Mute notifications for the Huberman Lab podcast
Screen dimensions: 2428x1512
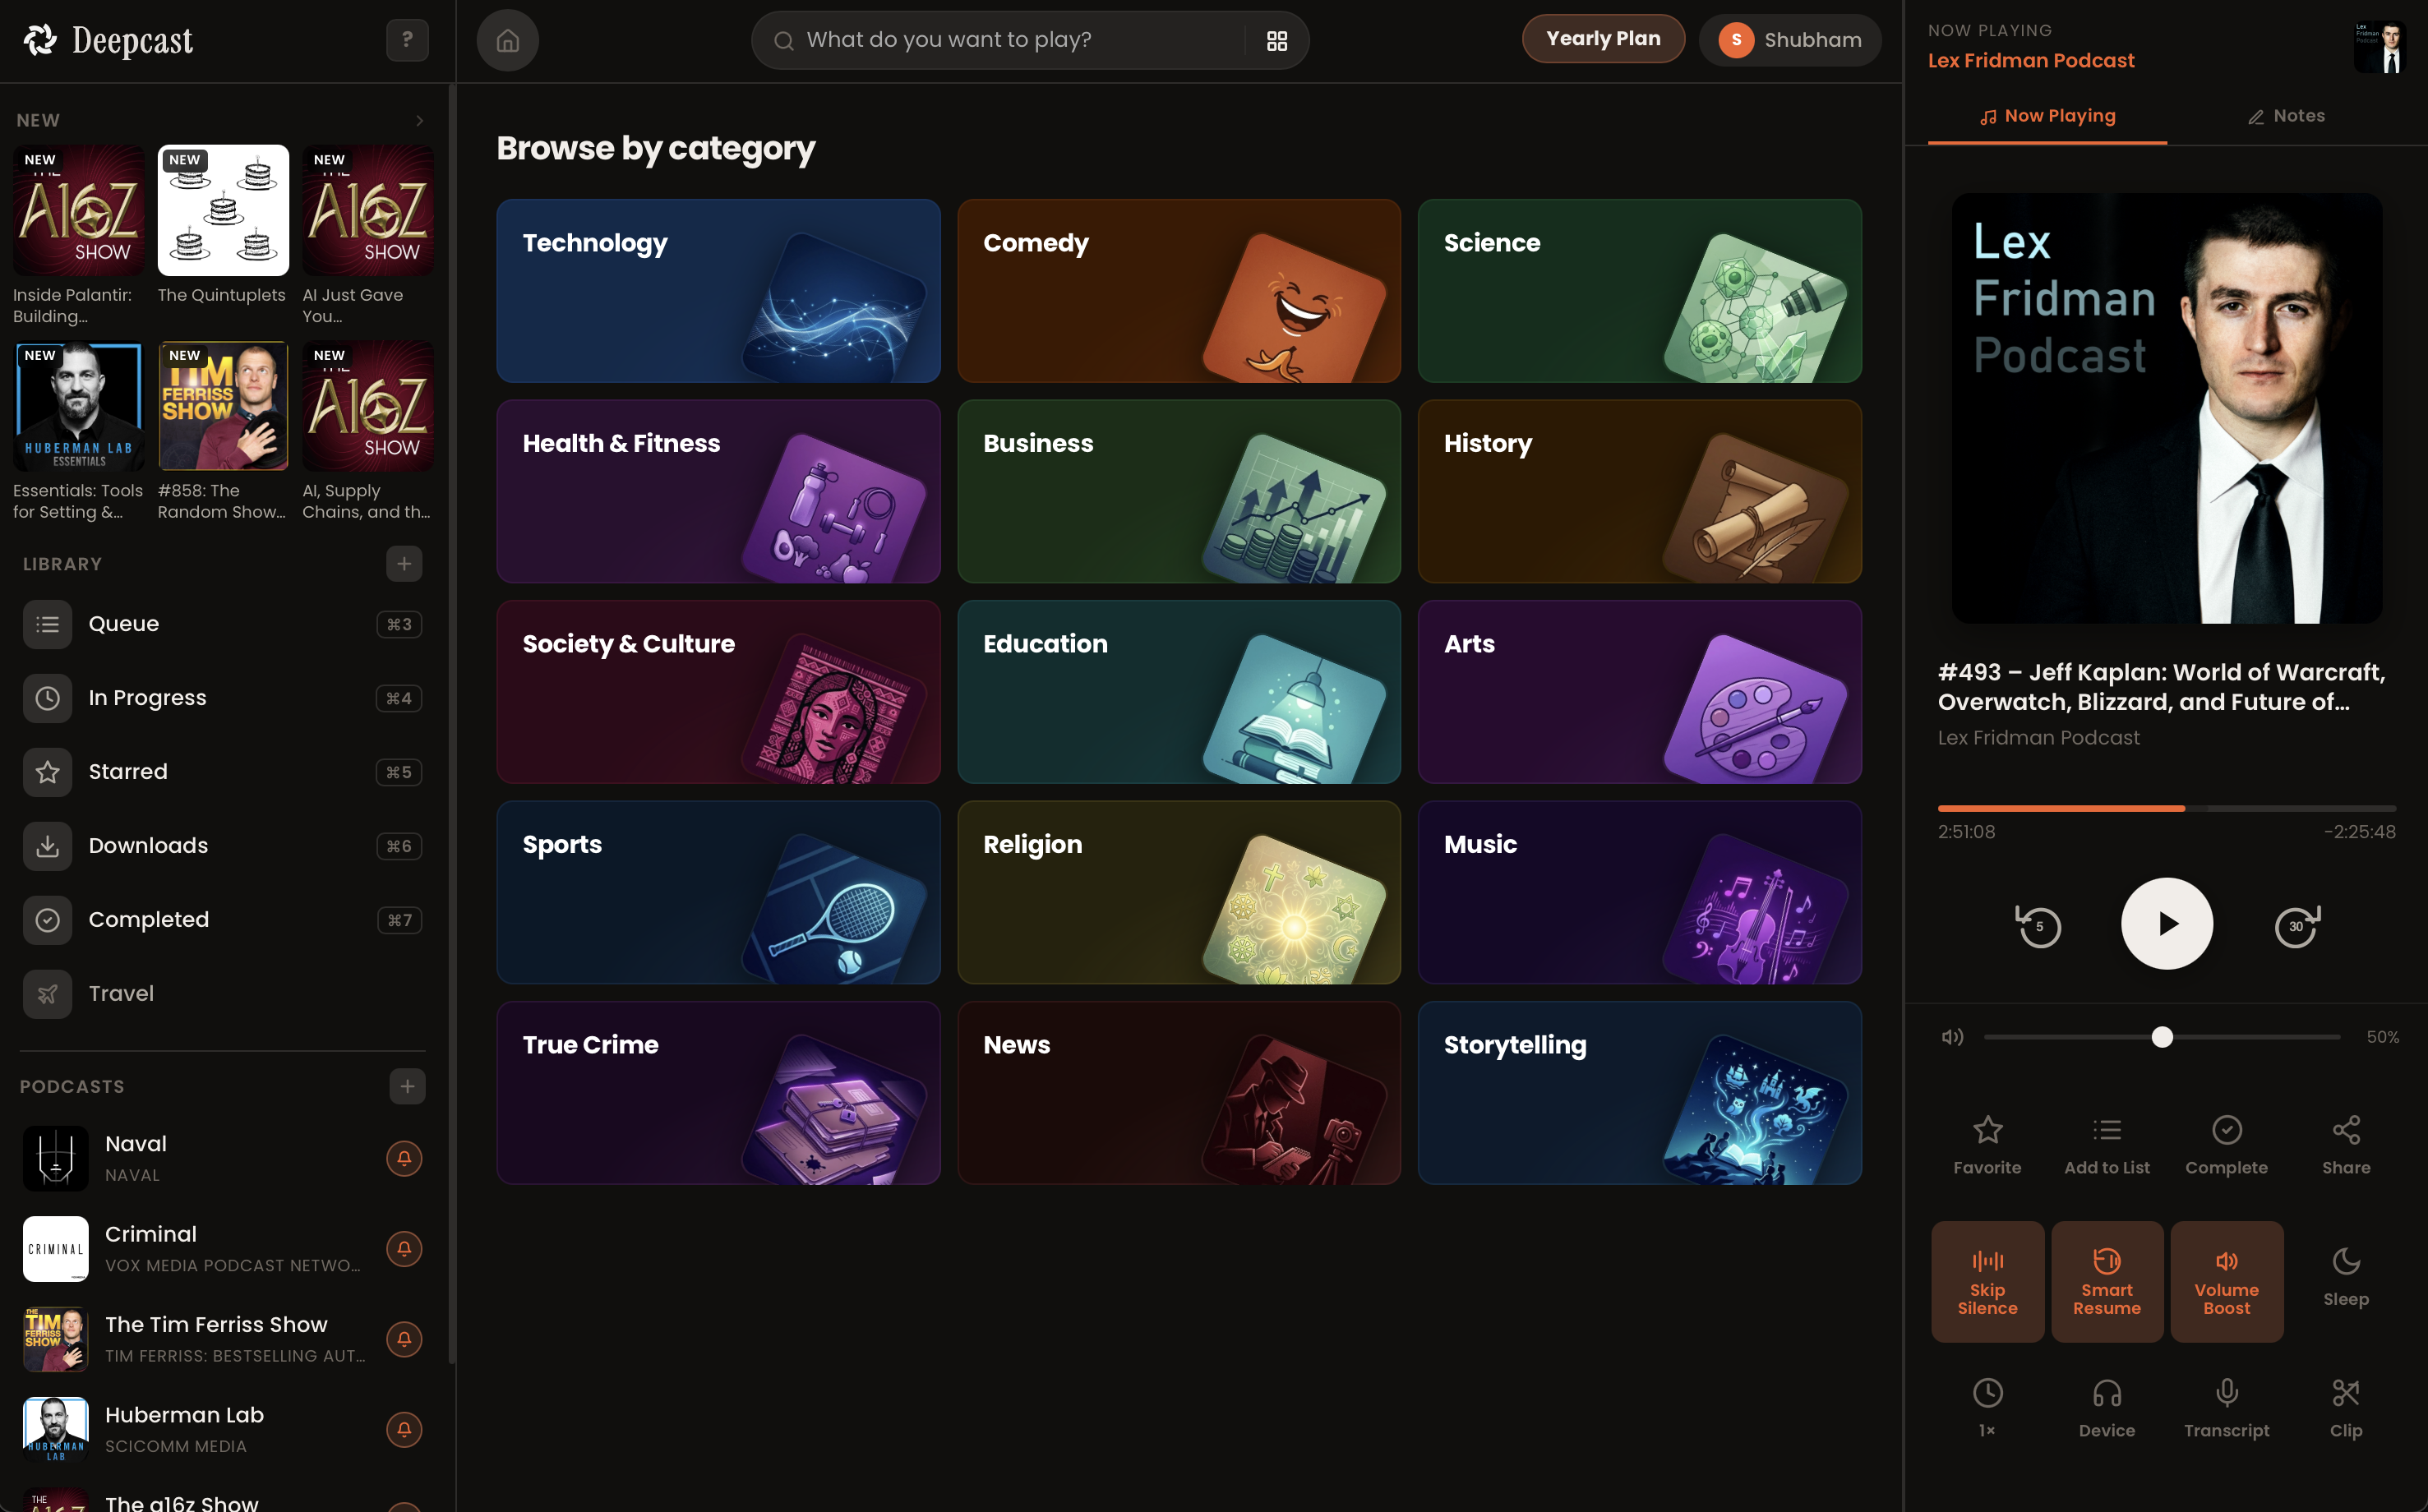(404, 1430)
